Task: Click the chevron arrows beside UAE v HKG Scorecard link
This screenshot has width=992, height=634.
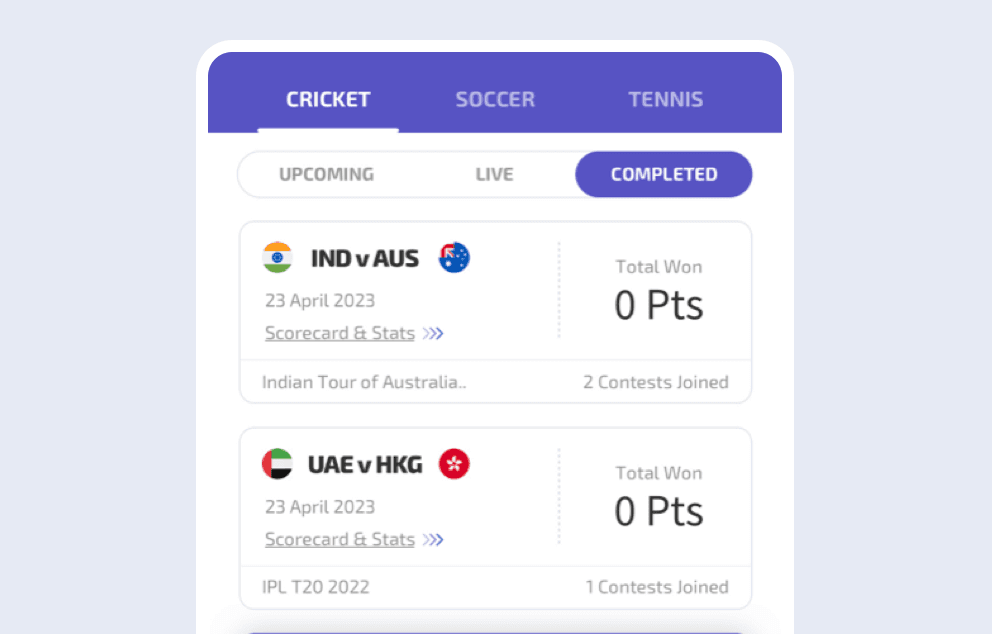Action: 433,539
